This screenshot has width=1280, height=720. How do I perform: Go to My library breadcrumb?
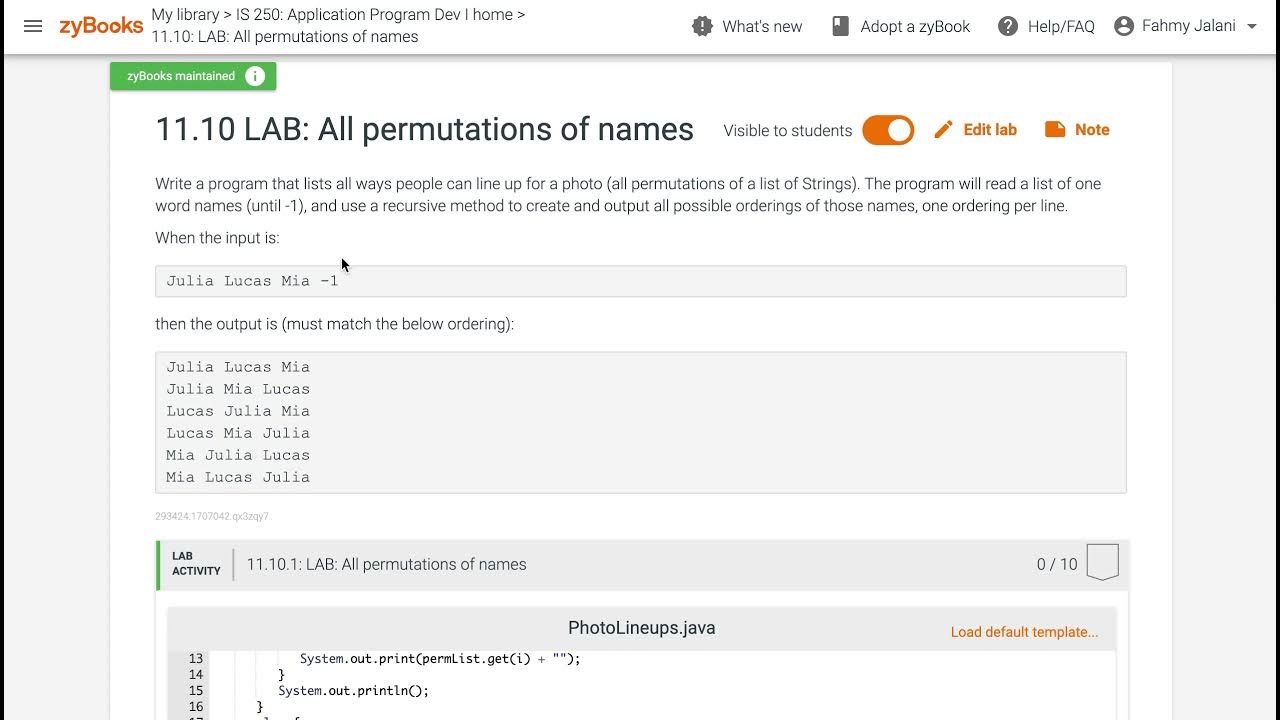click(185, 15)
